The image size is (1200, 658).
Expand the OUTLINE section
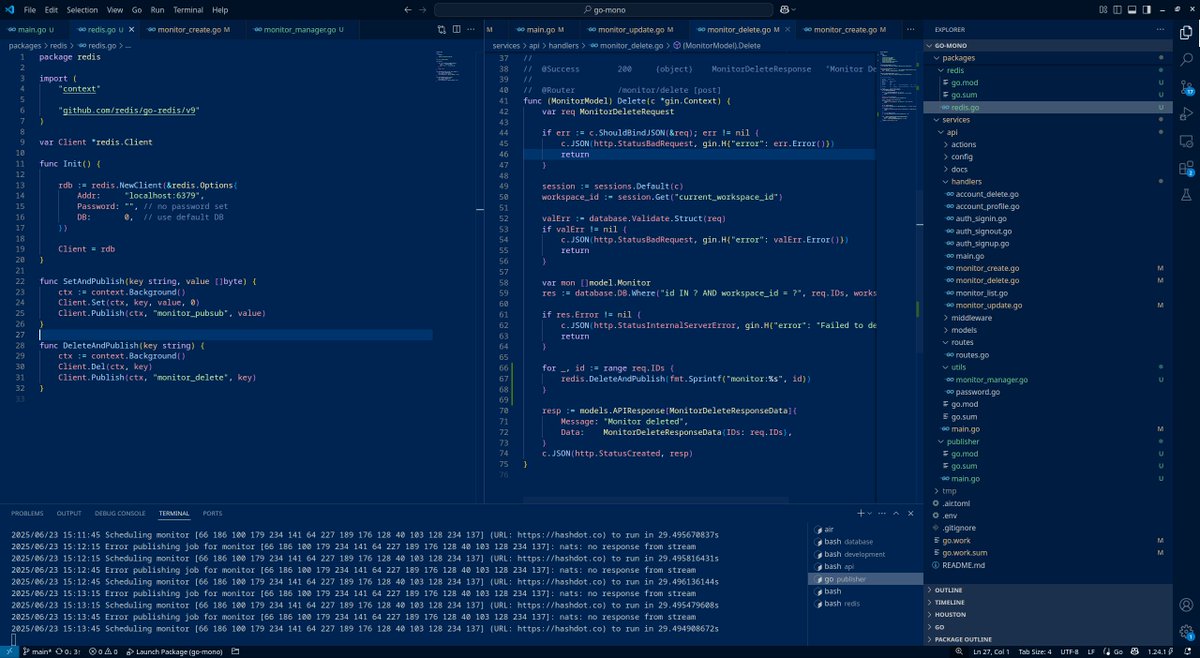click(1048, 590)
